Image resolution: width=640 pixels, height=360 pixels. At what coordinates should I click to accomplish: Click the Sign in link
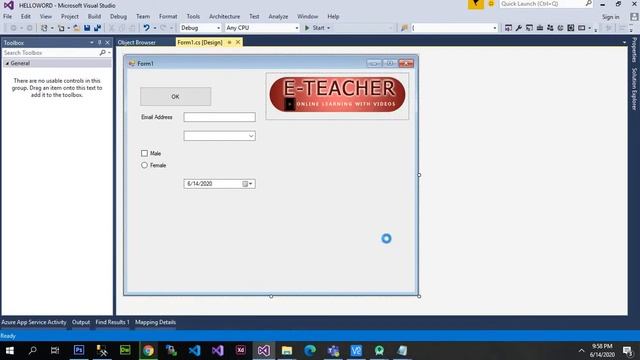(x=611, y=17)
